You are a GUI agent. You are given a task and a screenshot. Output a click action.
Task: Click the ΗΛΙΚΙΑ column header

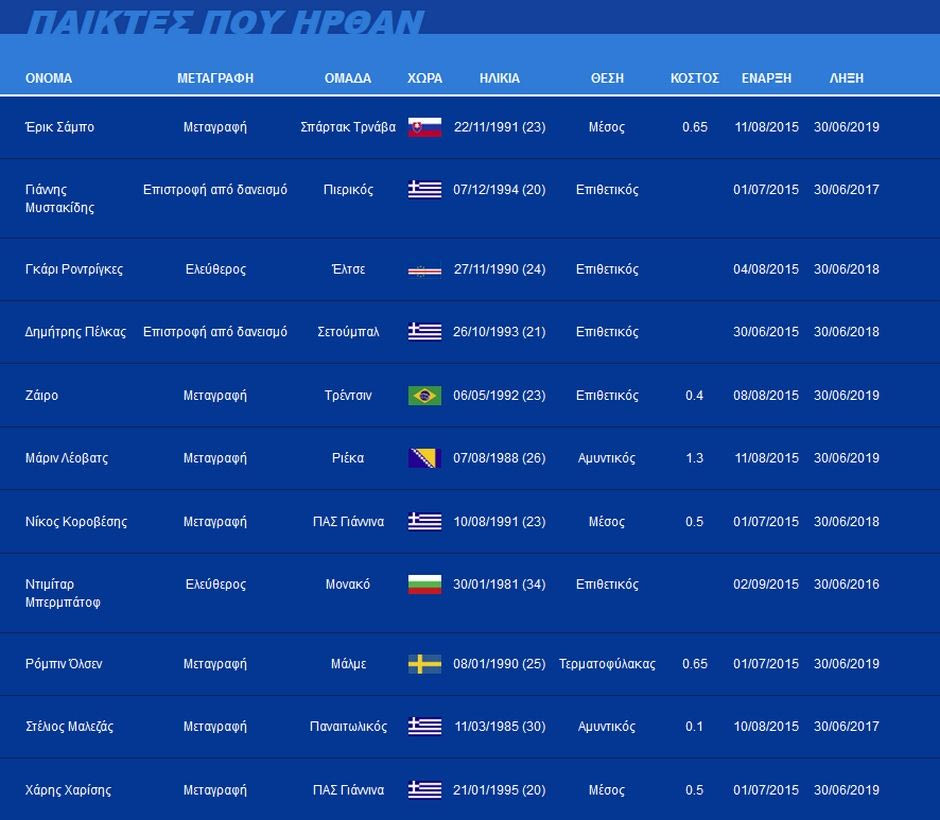pyautogui.click(x=499, y=78)
